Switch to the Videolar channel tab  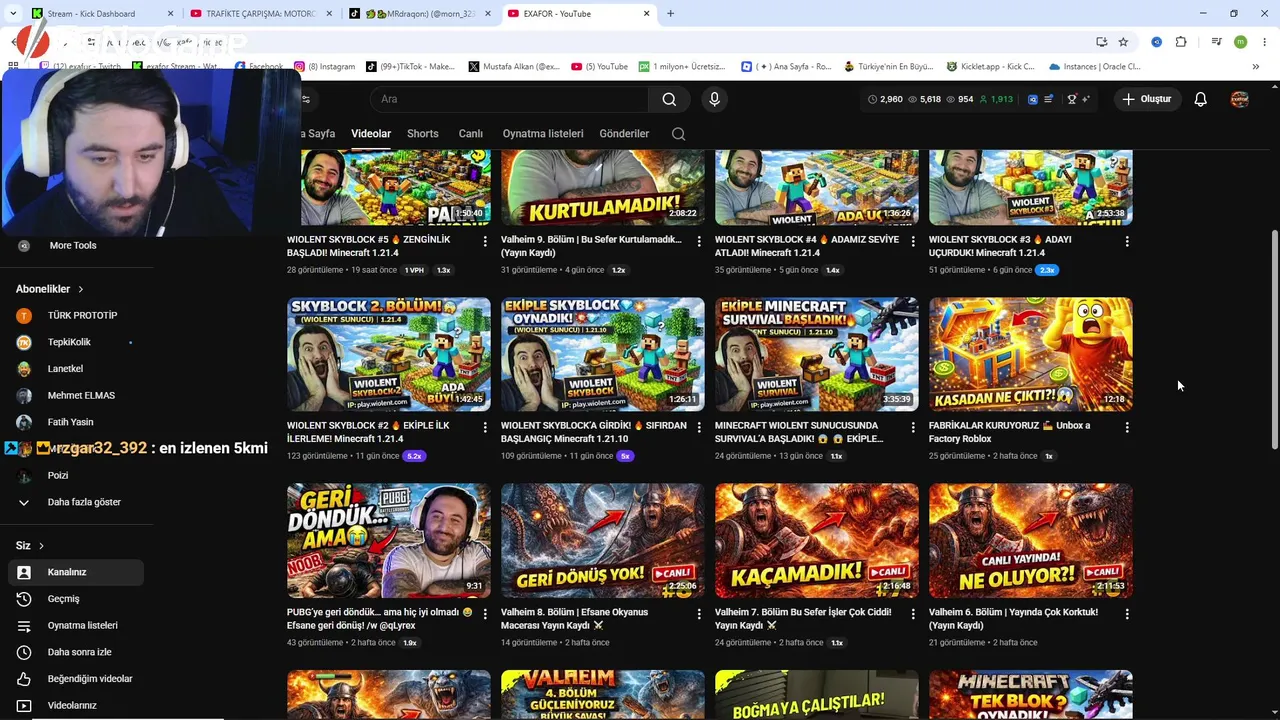click(x=371, y=134)
